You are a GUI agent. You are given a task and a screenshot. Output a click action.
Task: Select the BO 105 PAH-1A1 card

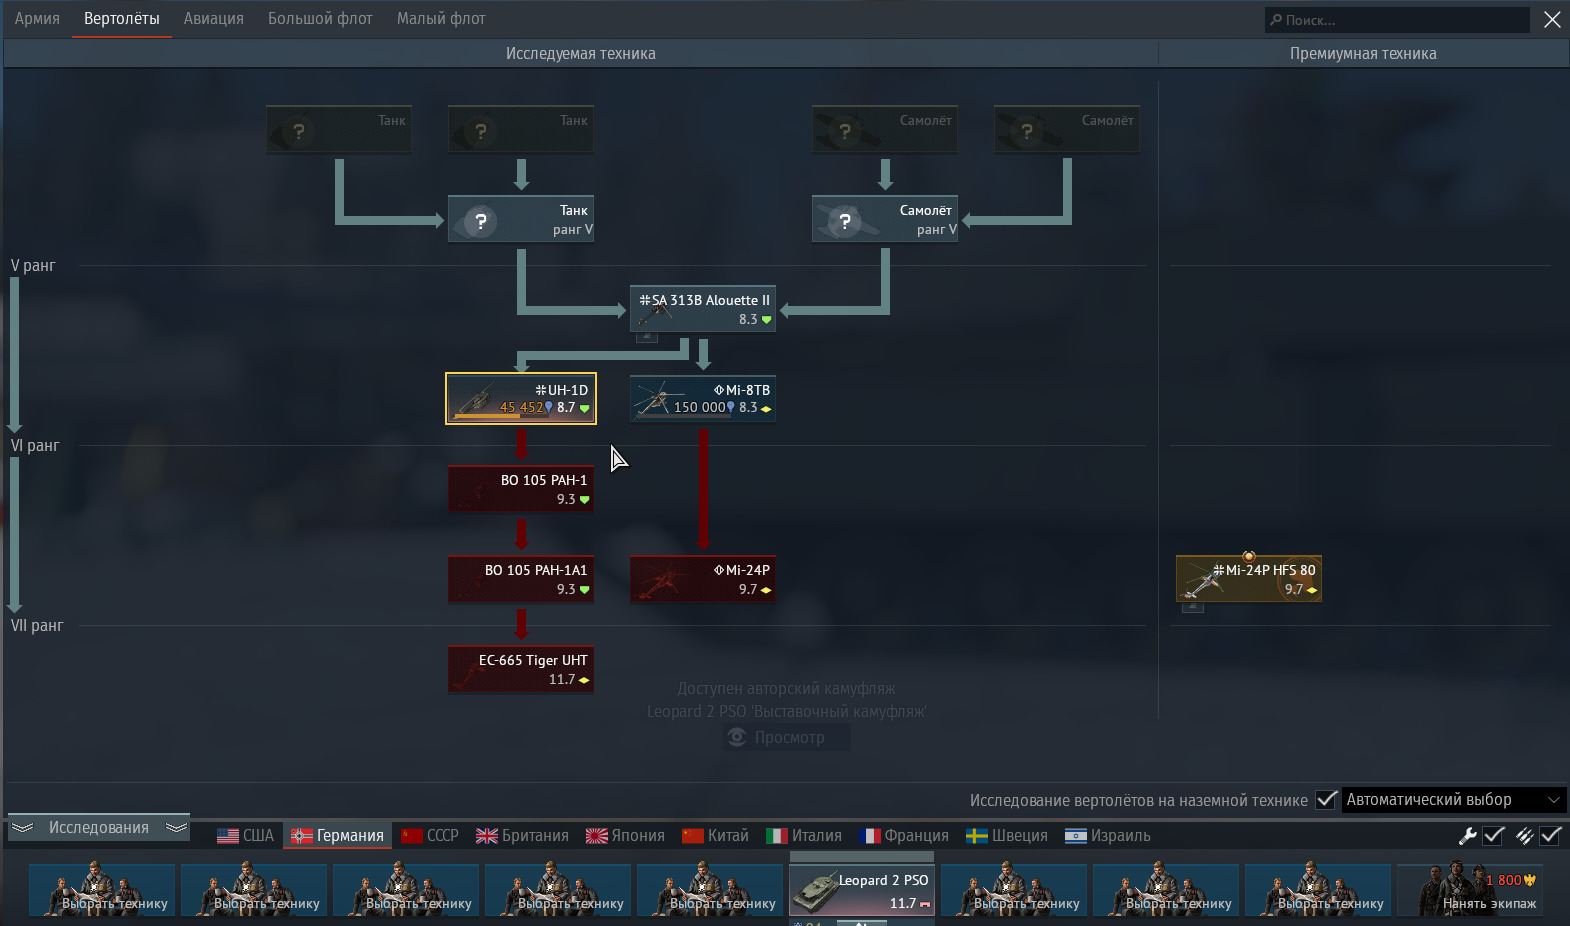(521, 579)
